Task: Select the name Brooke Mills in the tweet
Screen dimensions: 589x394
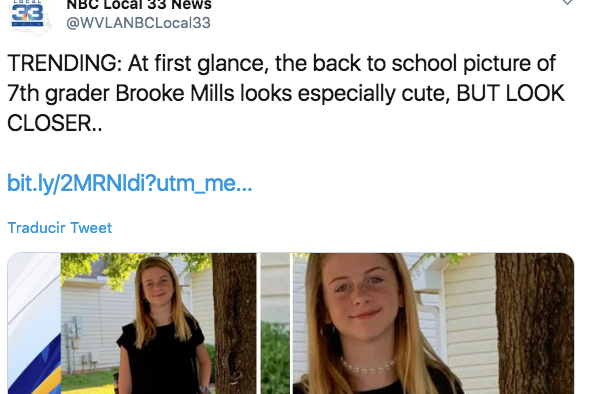Action: coord(174,93)
